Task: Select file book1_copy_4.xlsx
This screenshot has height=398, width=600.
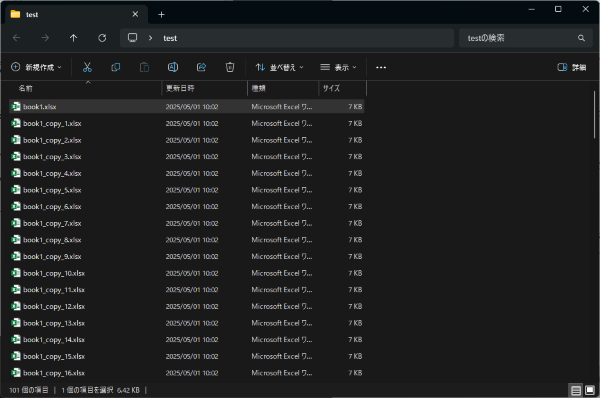Action: (x=187, y=173)
